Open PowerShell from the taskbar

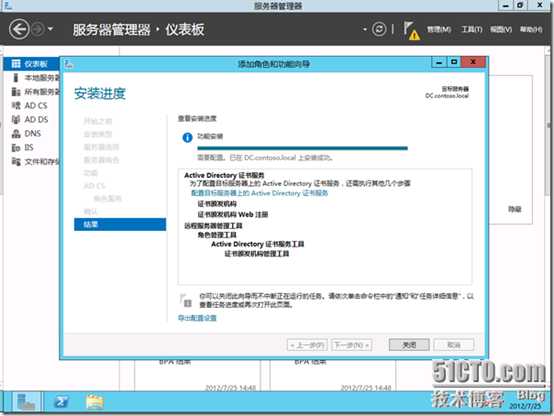(x=61, y=402)
